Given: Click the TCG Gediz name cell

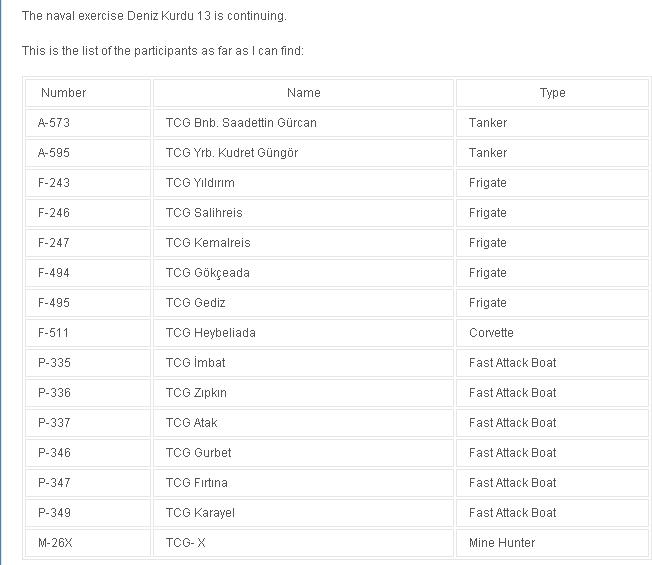Looking at the screenshot, I should [x=303, y=303].
